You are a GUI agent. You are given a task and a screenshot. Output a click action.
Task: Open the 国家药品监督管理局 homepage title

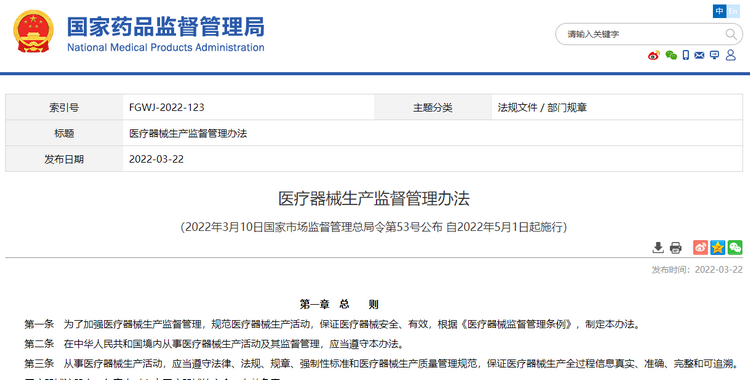[165, 27]
